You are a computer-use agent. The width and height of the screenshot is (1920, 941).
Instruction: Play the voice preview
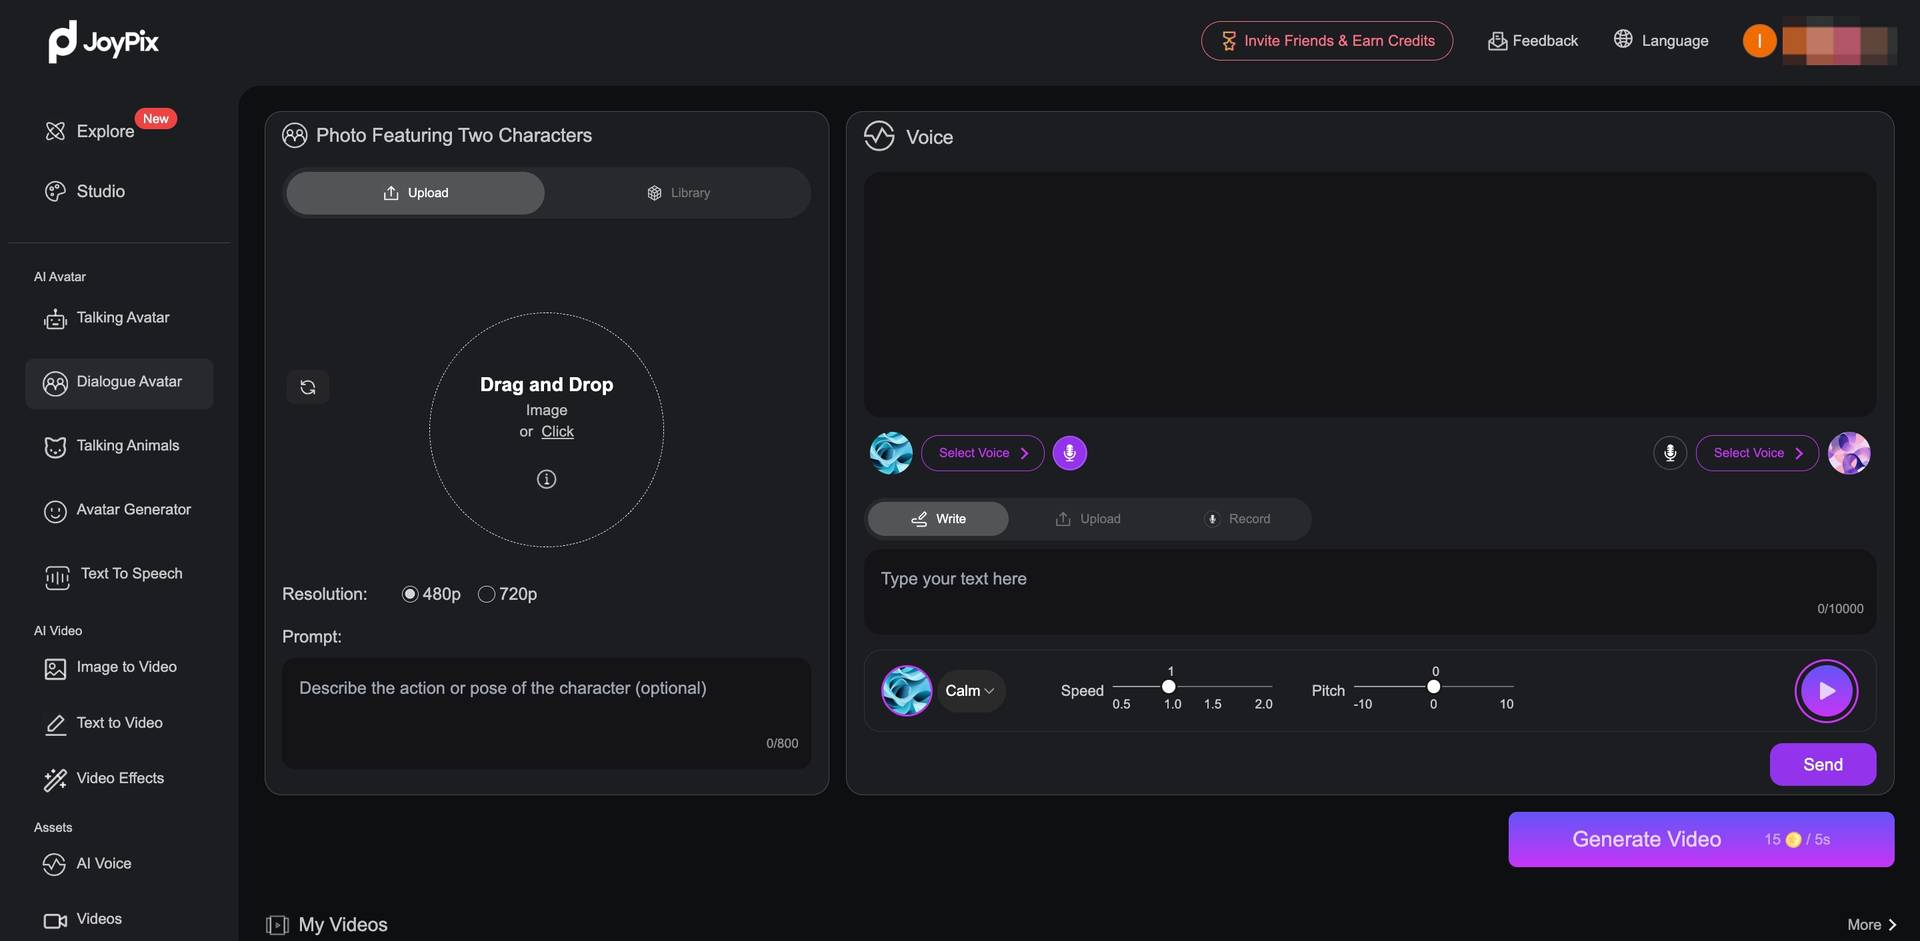1826,691
